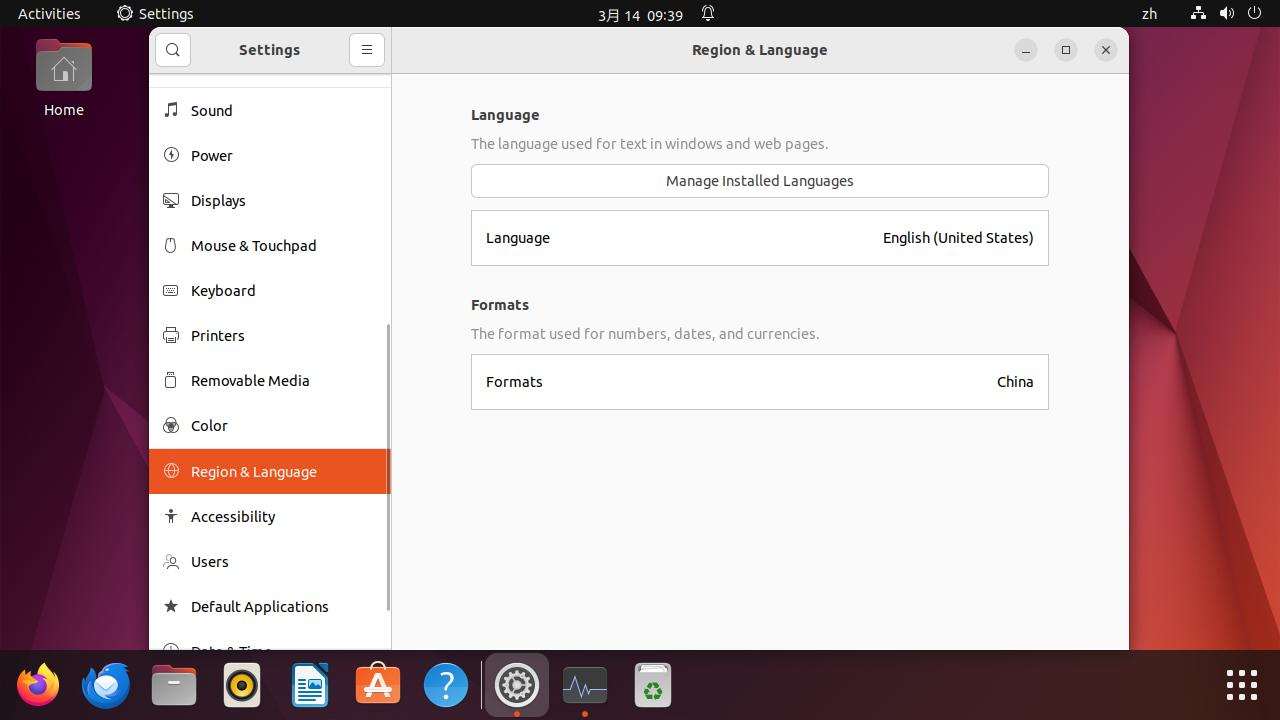The image size is (1280, 720).
Task: Launch Rhythmbox from the dock
Action: click(242, 686)
